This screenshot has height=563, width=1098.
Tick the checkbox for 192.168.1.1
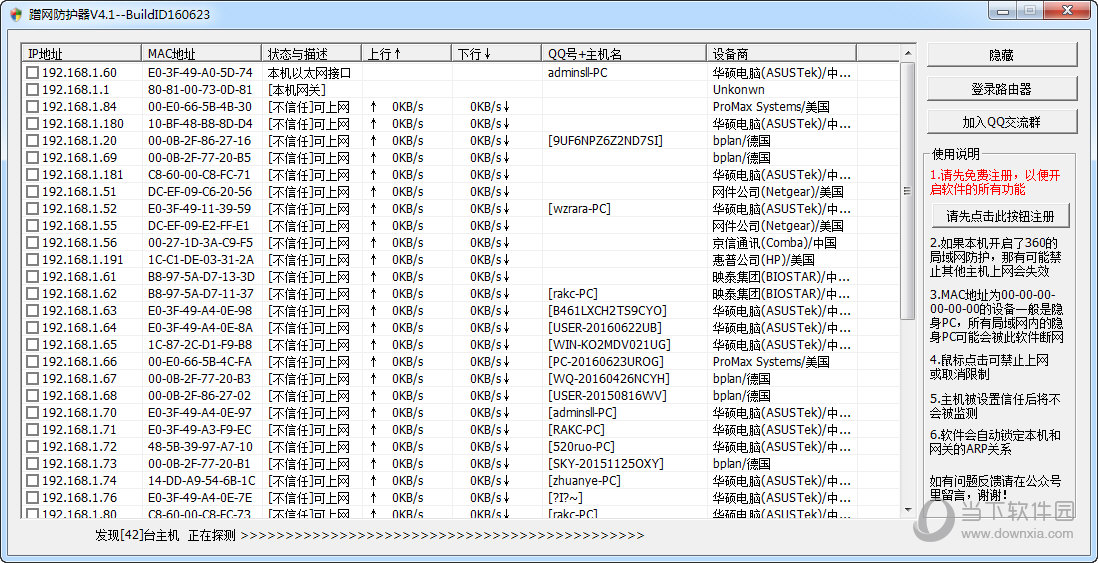32,90
